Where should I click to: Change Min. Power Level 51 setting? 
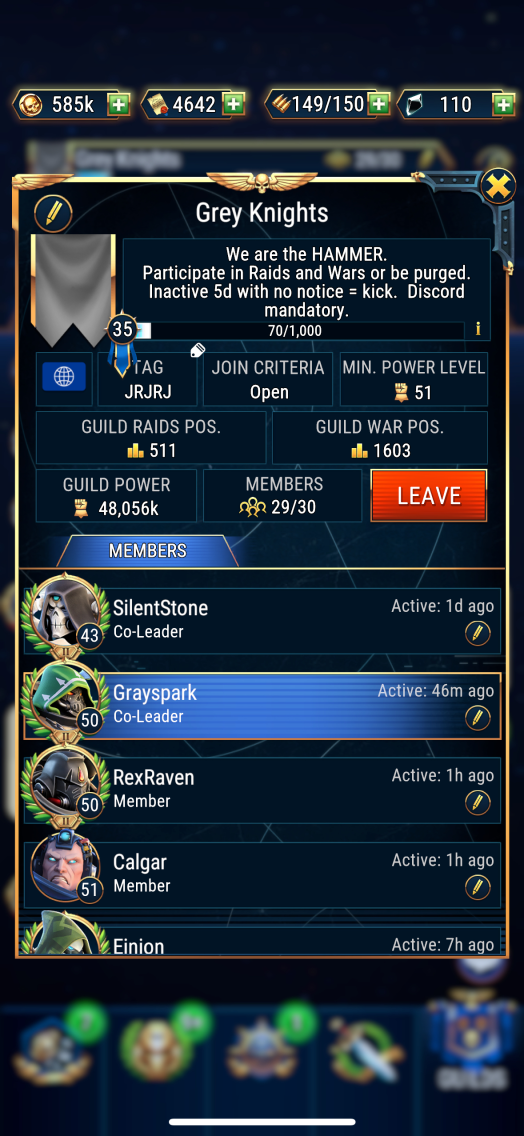point(414,379)
